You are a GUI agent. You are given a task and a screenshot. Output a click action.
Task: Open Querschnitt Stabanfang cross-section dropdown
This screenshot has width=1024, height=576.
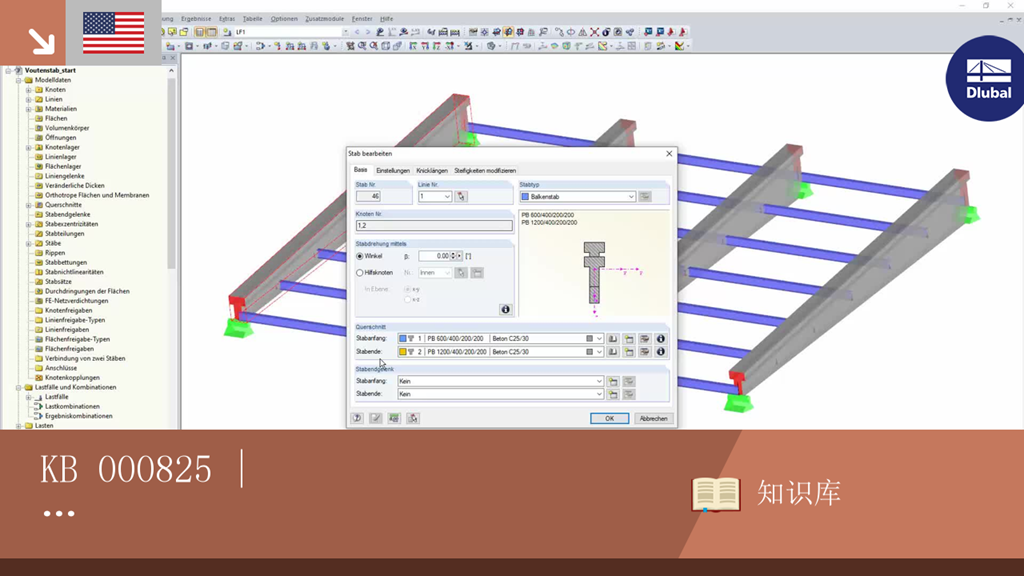pos(599,339)
